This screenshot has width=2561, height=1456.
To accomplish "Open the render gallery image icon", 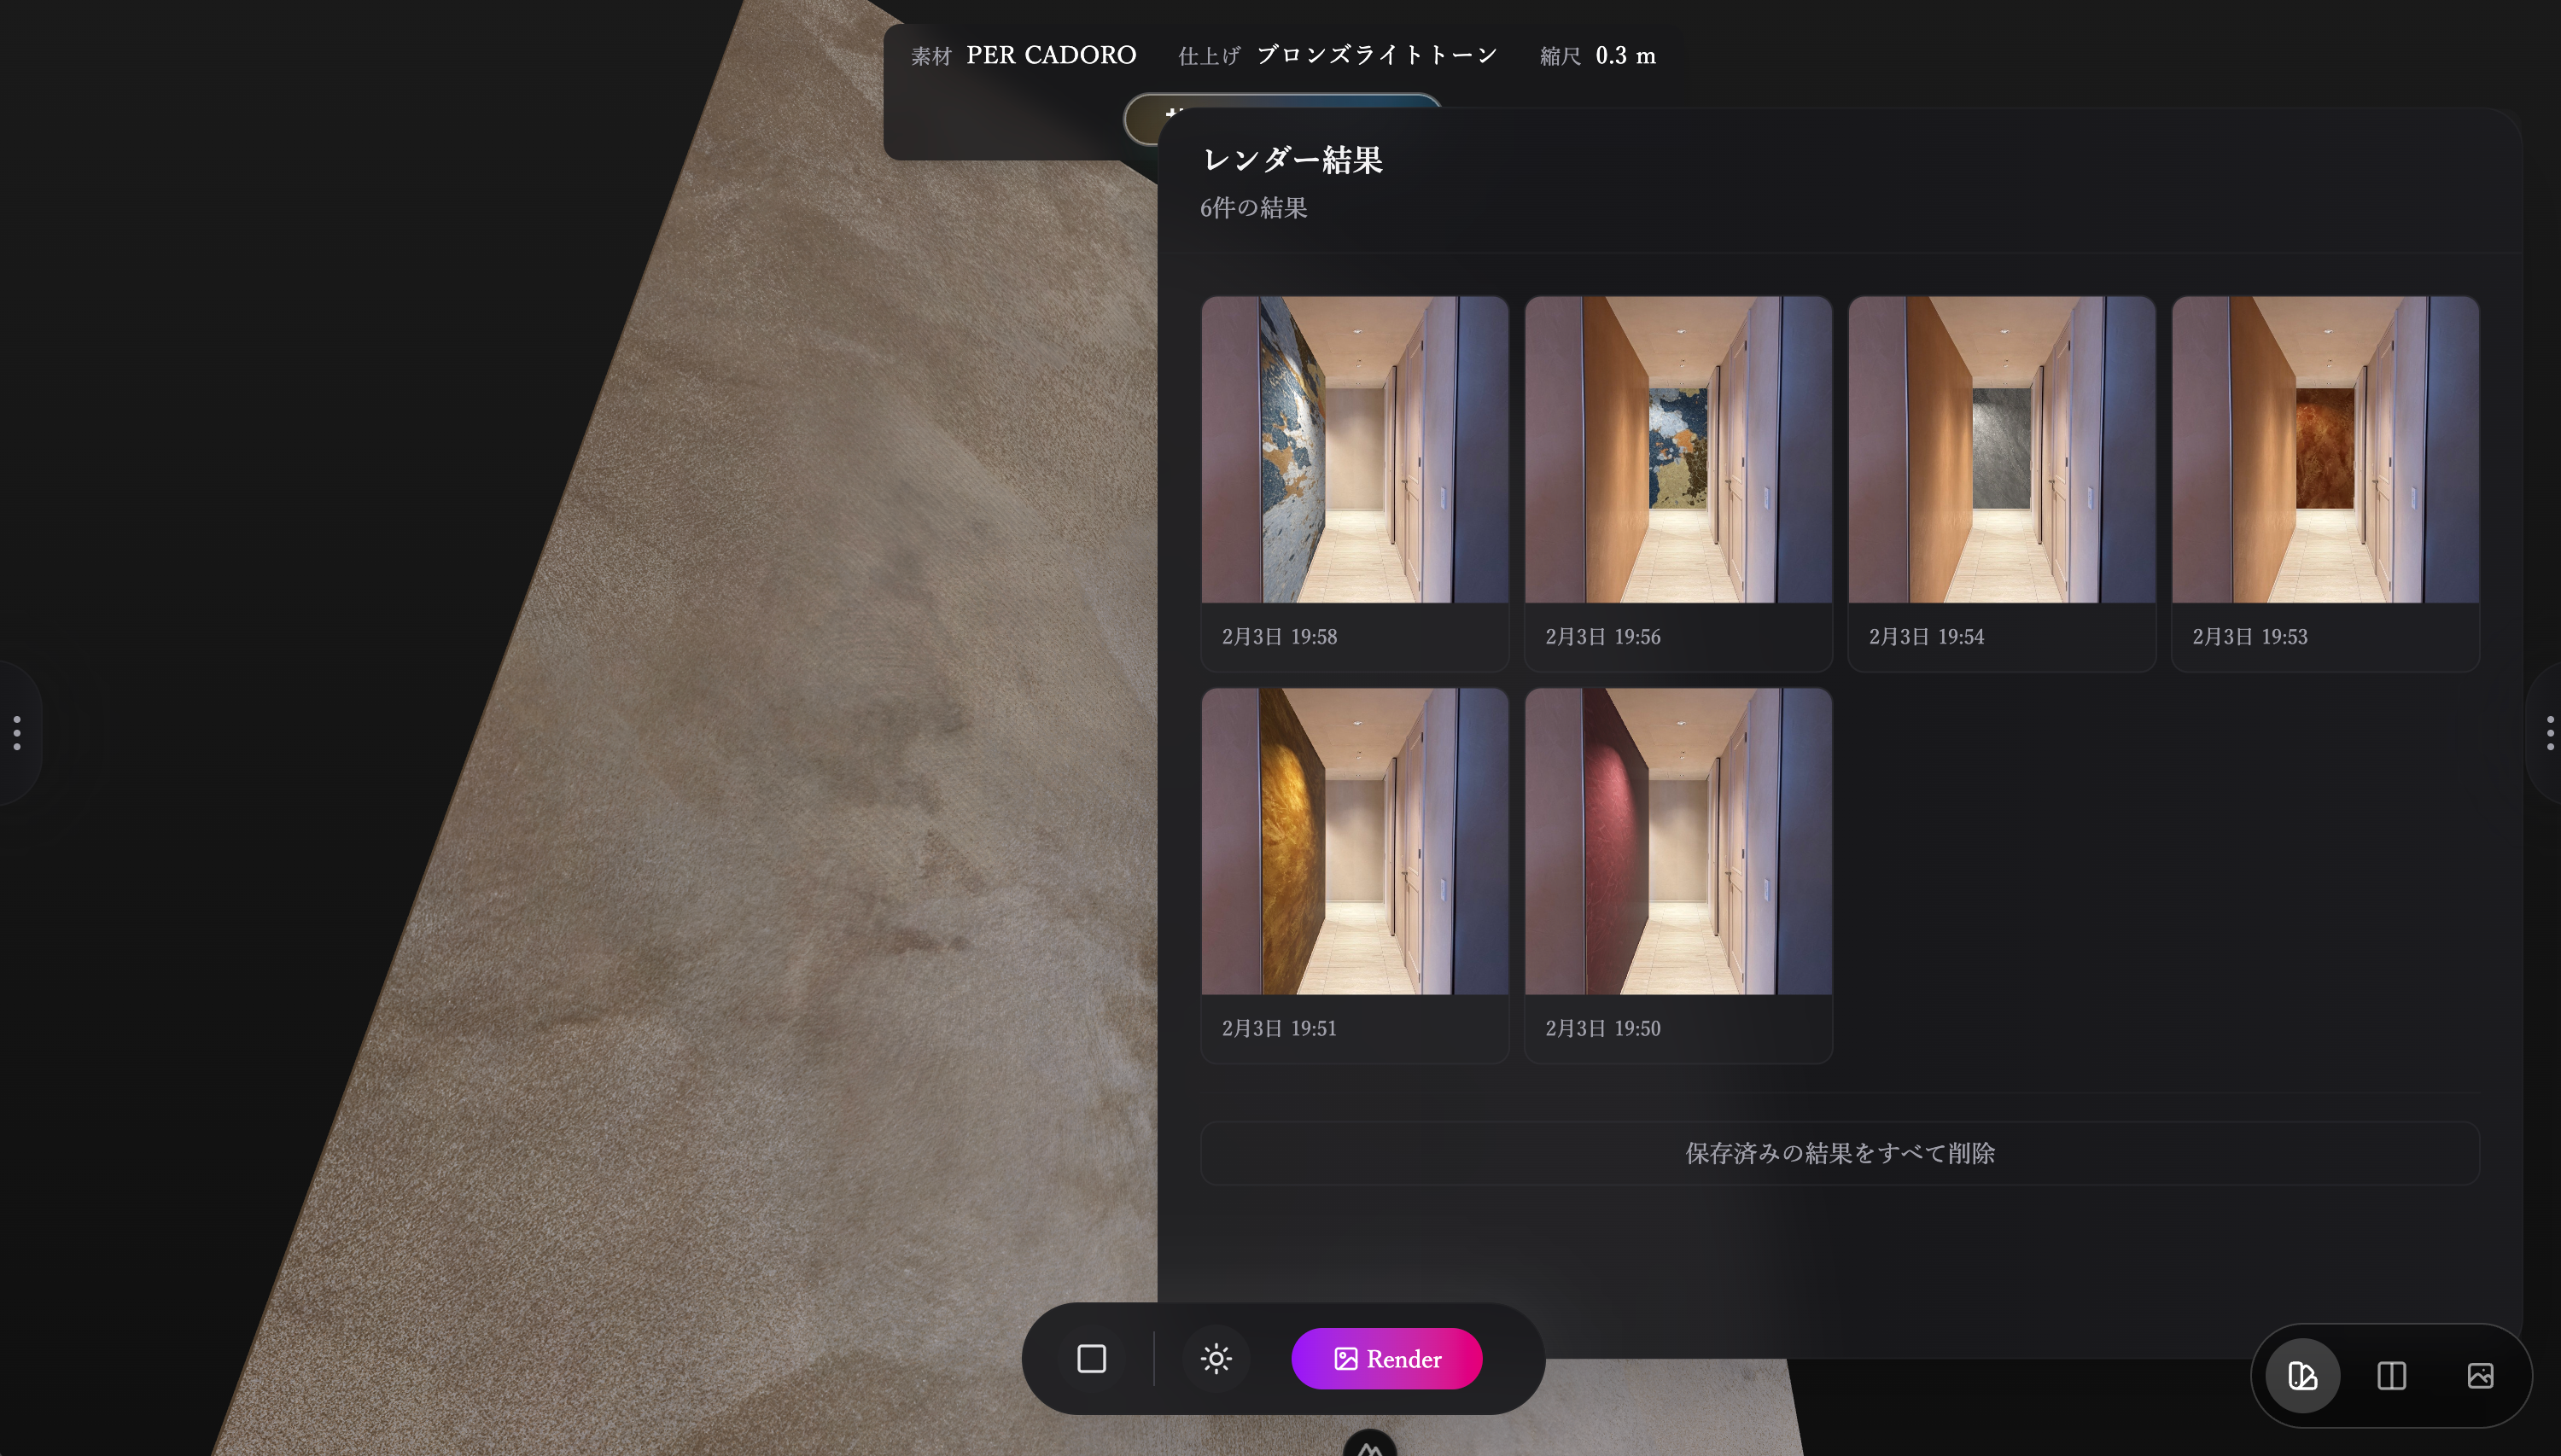I will pyautogui.click(x=2480, y=1375).
